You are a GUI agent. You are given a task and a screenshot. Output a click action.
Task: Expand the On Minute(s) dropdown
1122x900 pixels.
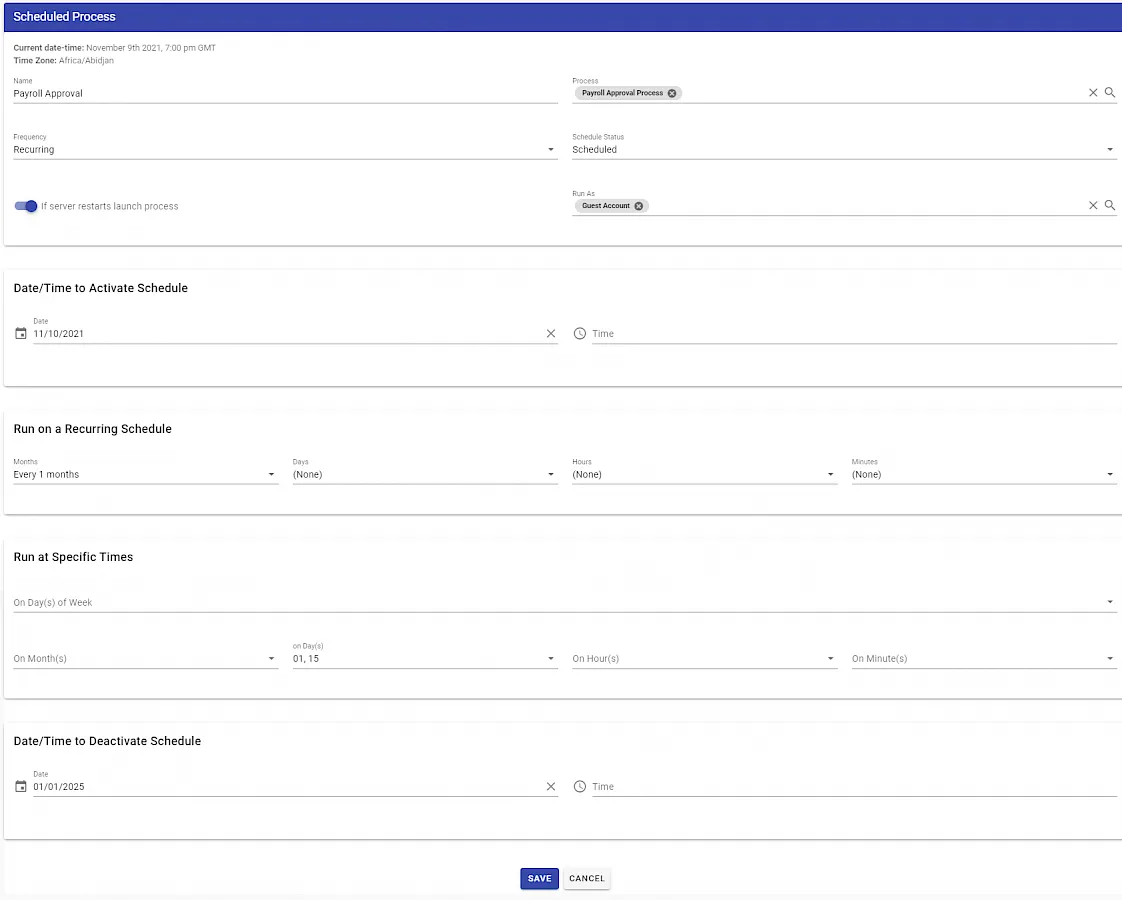coord(984,658)
